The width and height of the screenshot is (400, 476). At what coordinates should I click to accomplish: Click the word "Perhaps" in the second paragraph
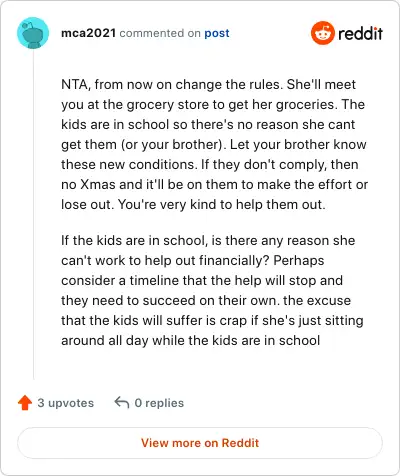(299, 261)
